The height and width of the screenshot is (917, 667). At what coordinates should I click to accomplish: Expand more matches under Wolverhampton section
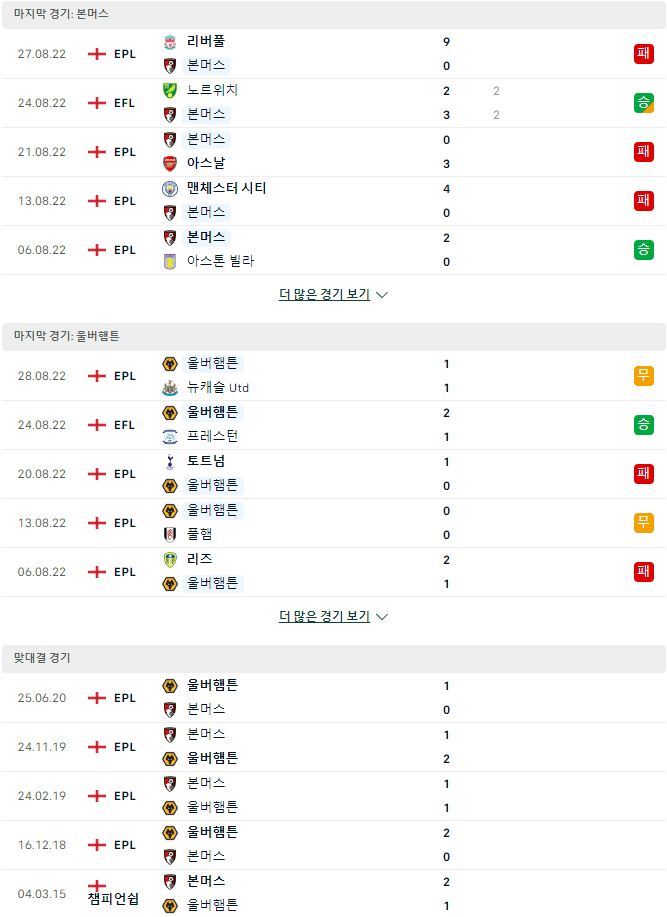(x=324, y=616)
